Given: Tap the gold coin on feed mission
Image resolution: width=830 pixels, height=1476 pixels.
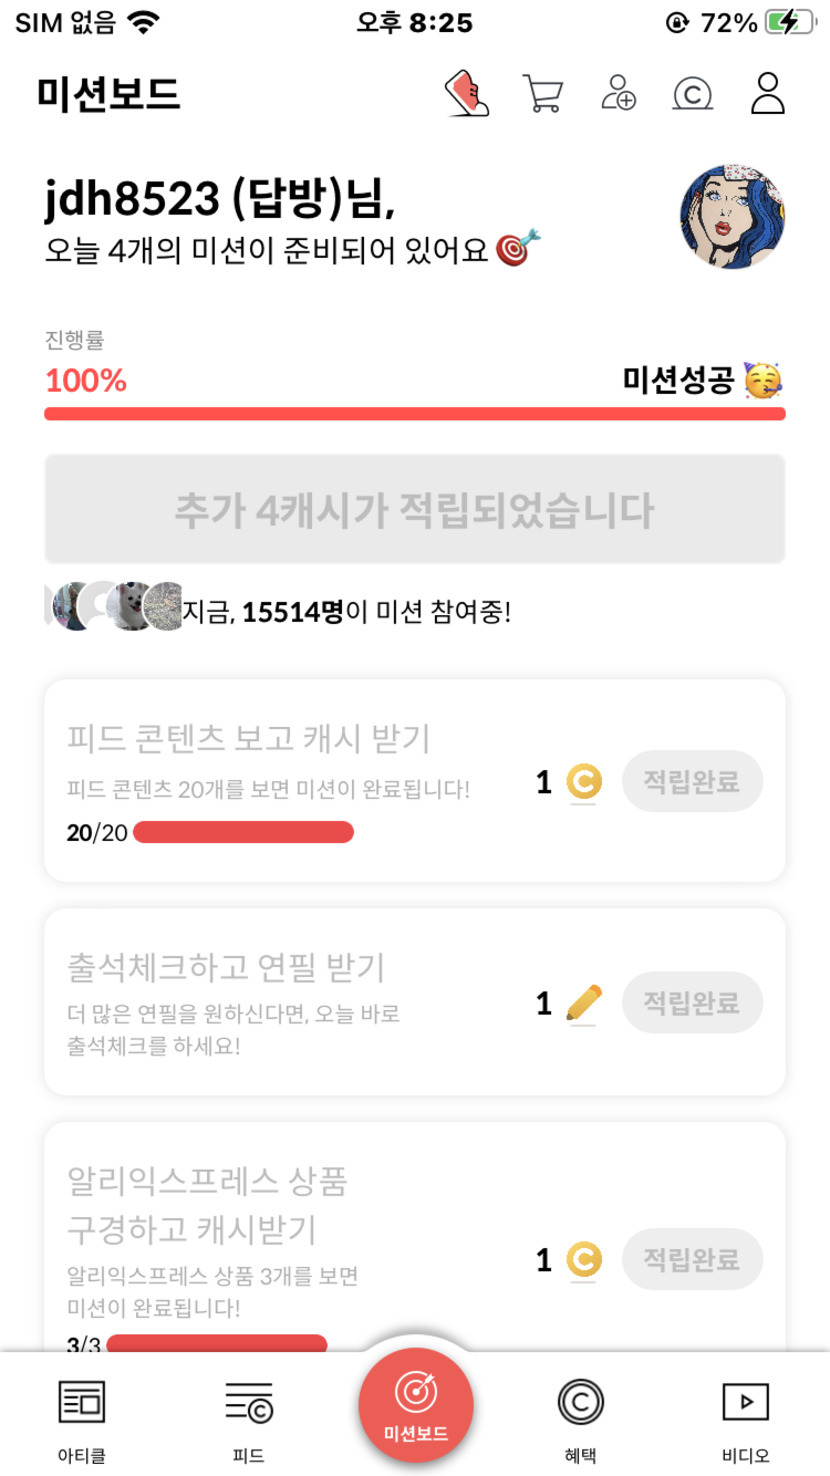Looking at the screenshot, I should click(584, 781).
